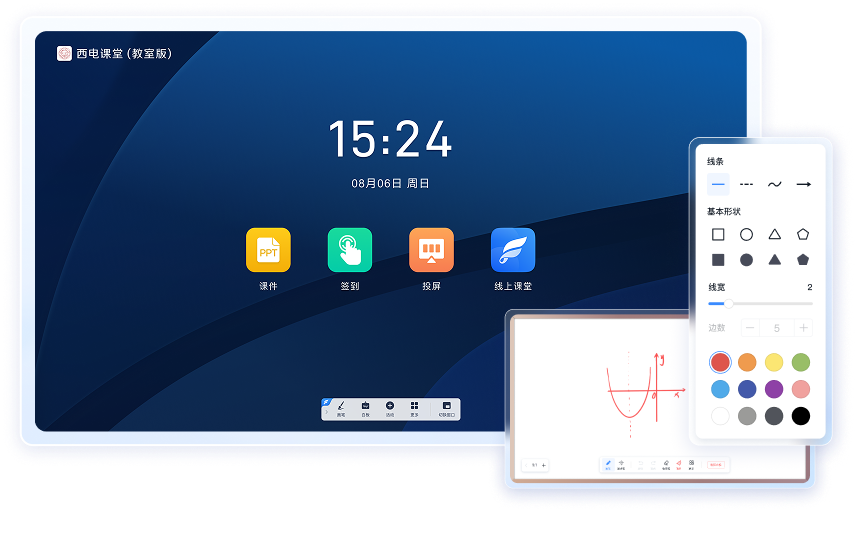Start the 线上课堂 online classroom
This screenshot has width=856, height=549.
tap(512, 250)
